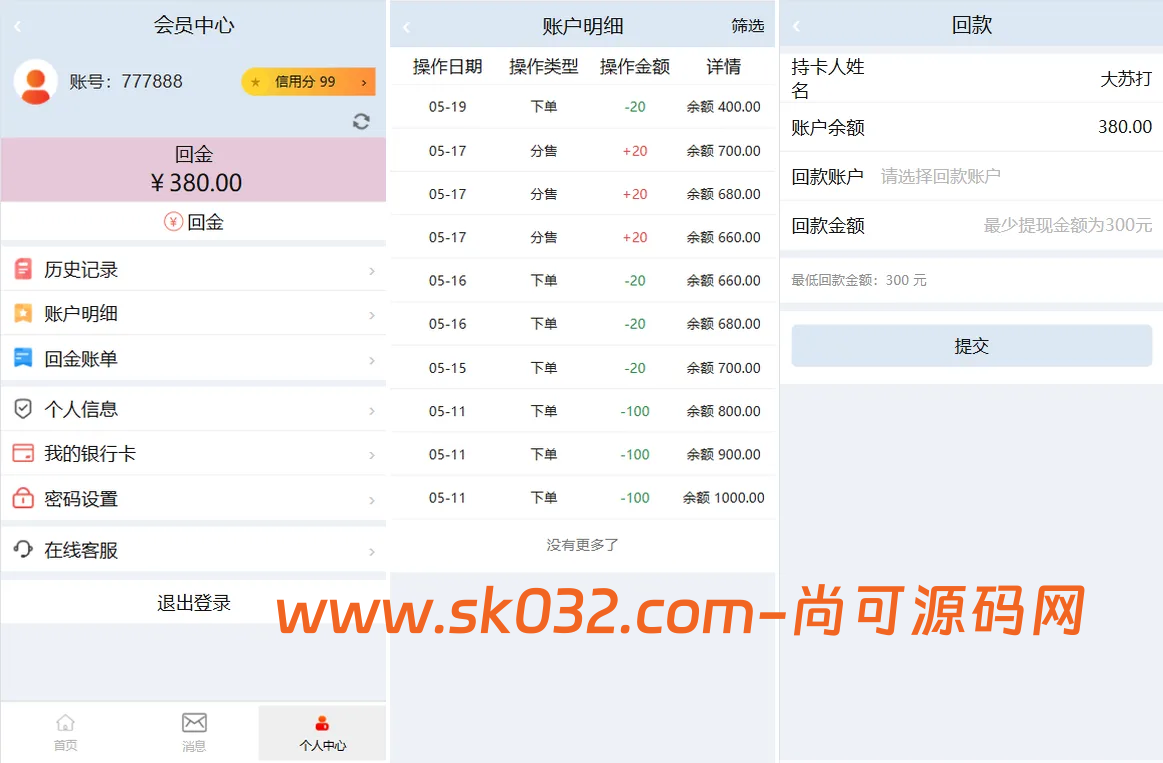Tap the 回金 yen icon button
Viewport: 1163px width, 763px height.
click(194, 222)
